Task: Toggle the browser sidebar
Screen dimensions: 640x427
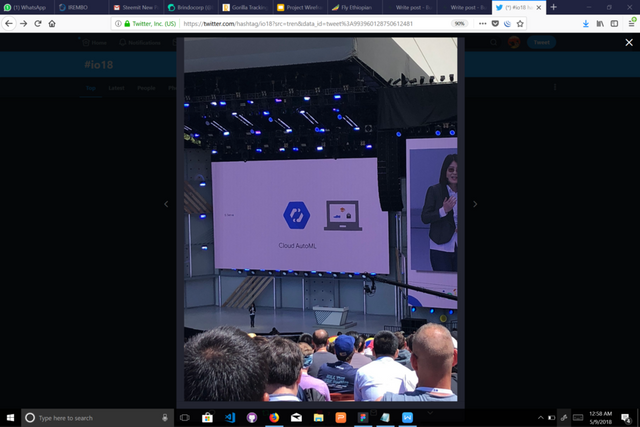Action: [x=614, y=24]
